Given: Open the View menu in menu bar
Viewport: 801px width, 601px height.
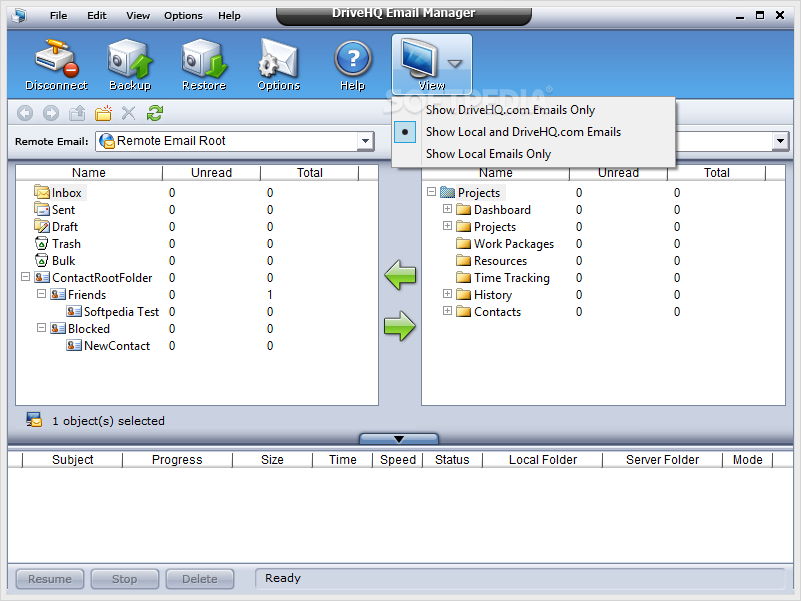Looking at the screenshot, I should click(138, 16).
